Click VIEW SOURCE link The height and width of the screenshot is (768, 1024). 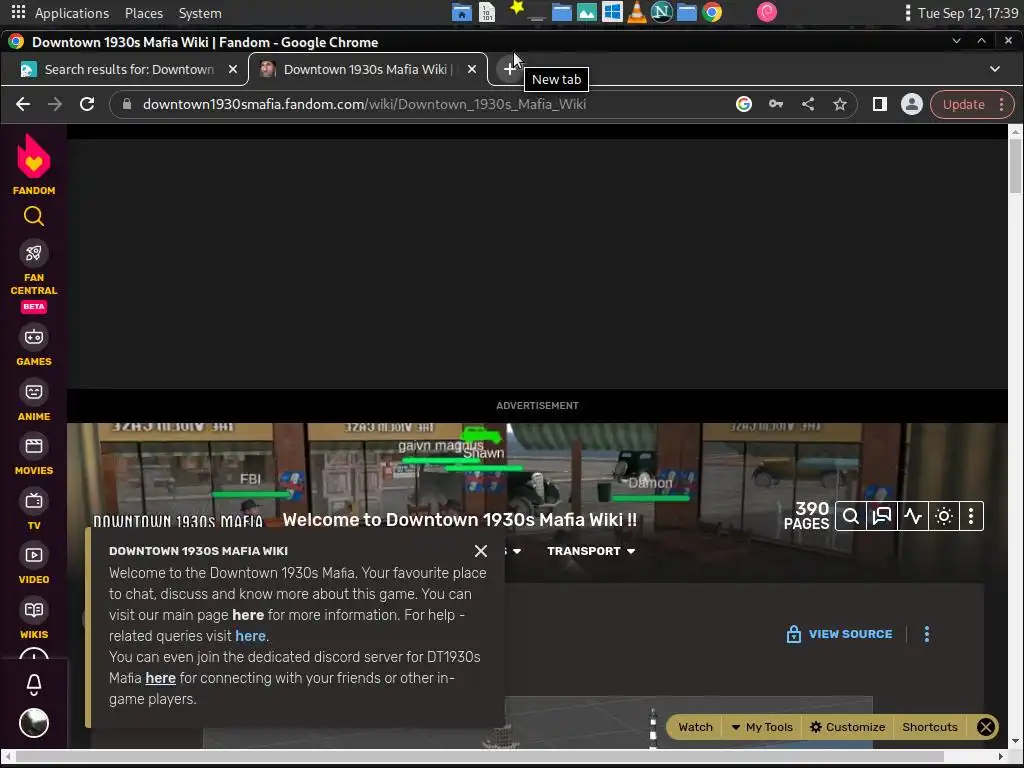point(839,634)
